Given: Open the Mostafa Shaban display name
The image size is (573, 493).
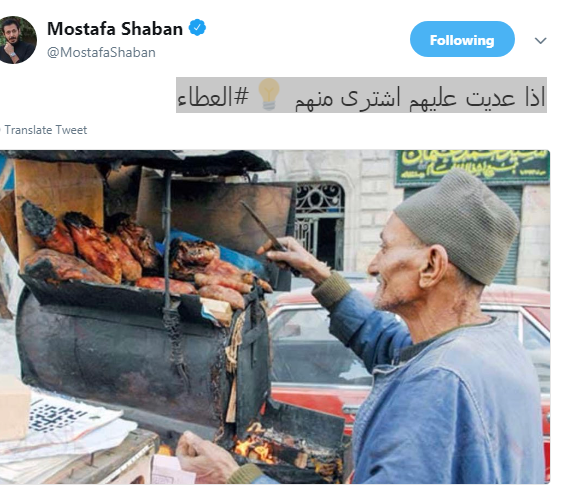Looking at the screenshot, I should coord(115,29).
